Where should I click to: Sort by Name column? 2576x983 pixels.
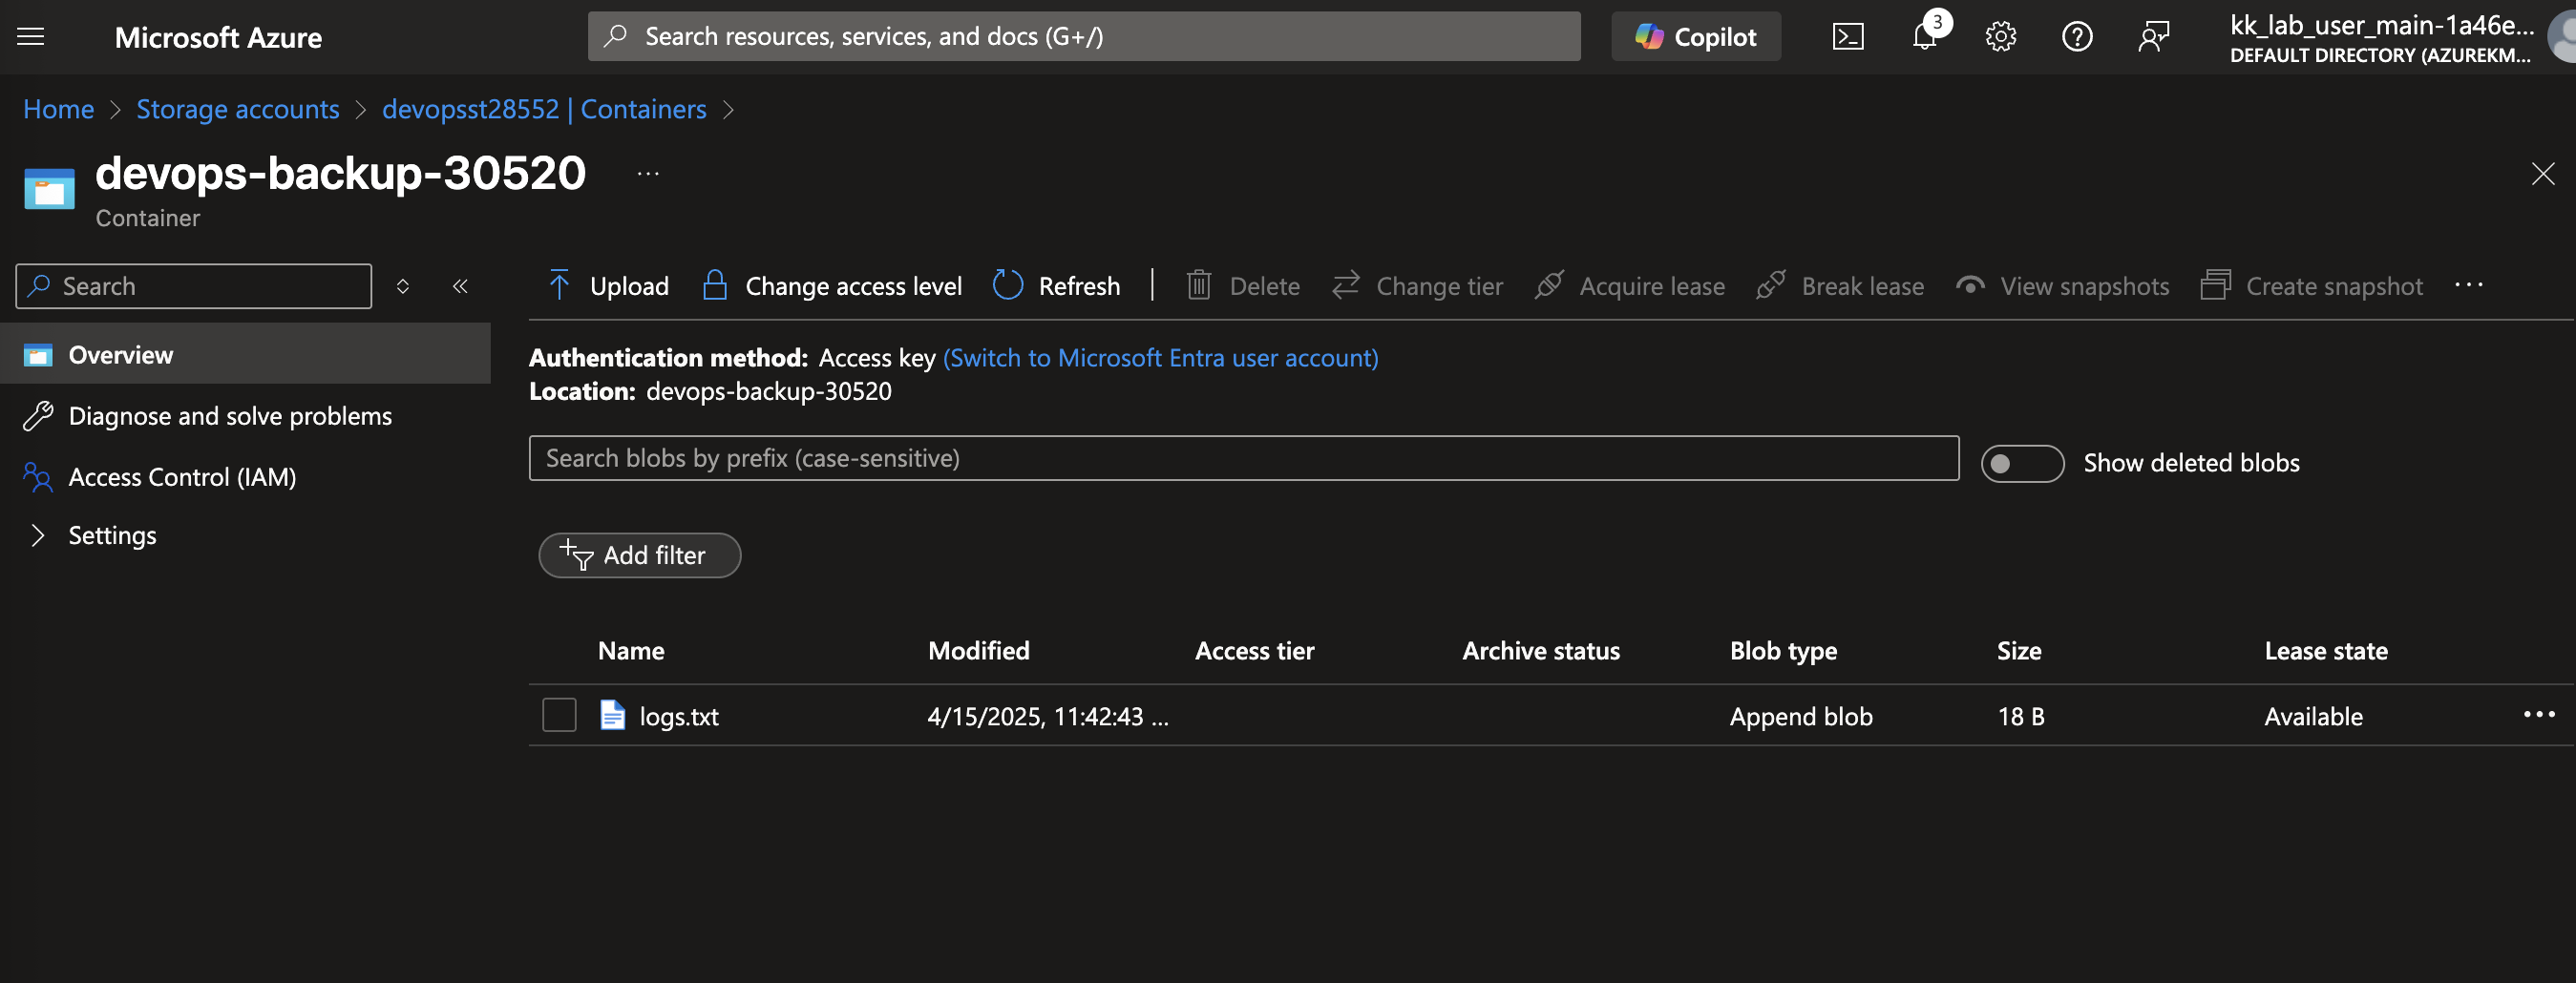click(x=631, y=651)
